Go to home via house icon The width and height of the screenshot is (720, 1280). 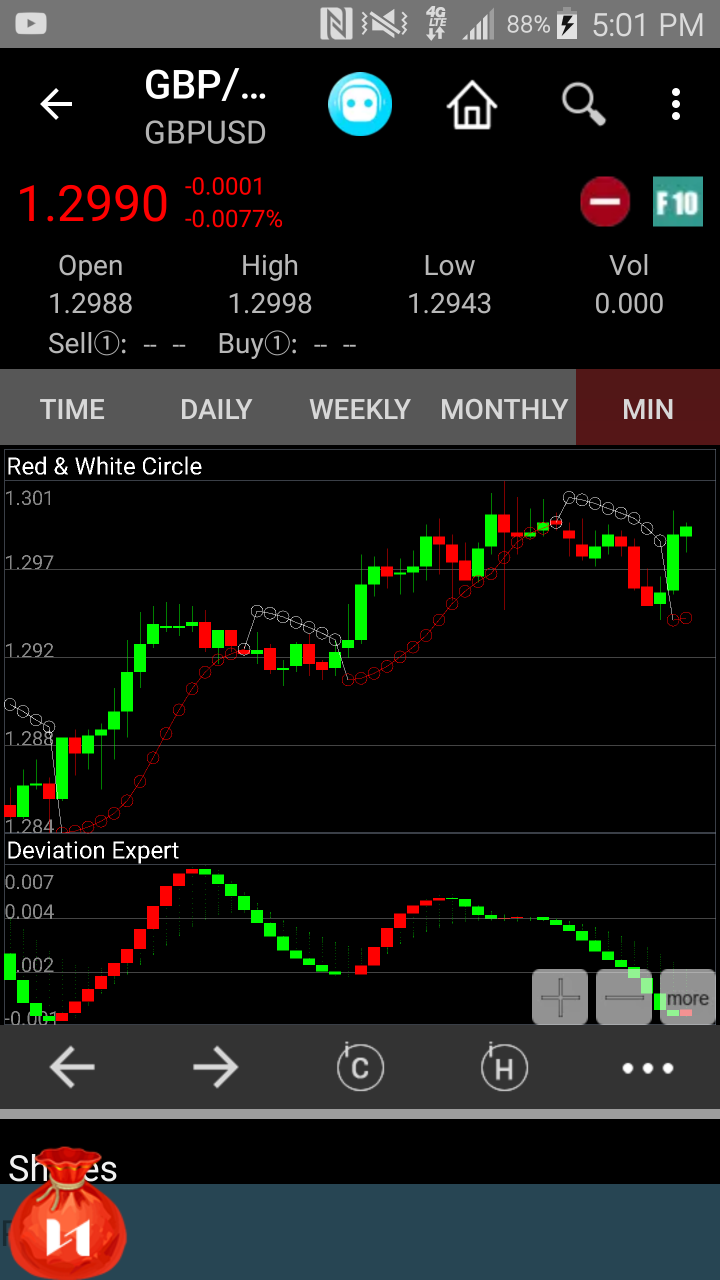coord(472,104)
